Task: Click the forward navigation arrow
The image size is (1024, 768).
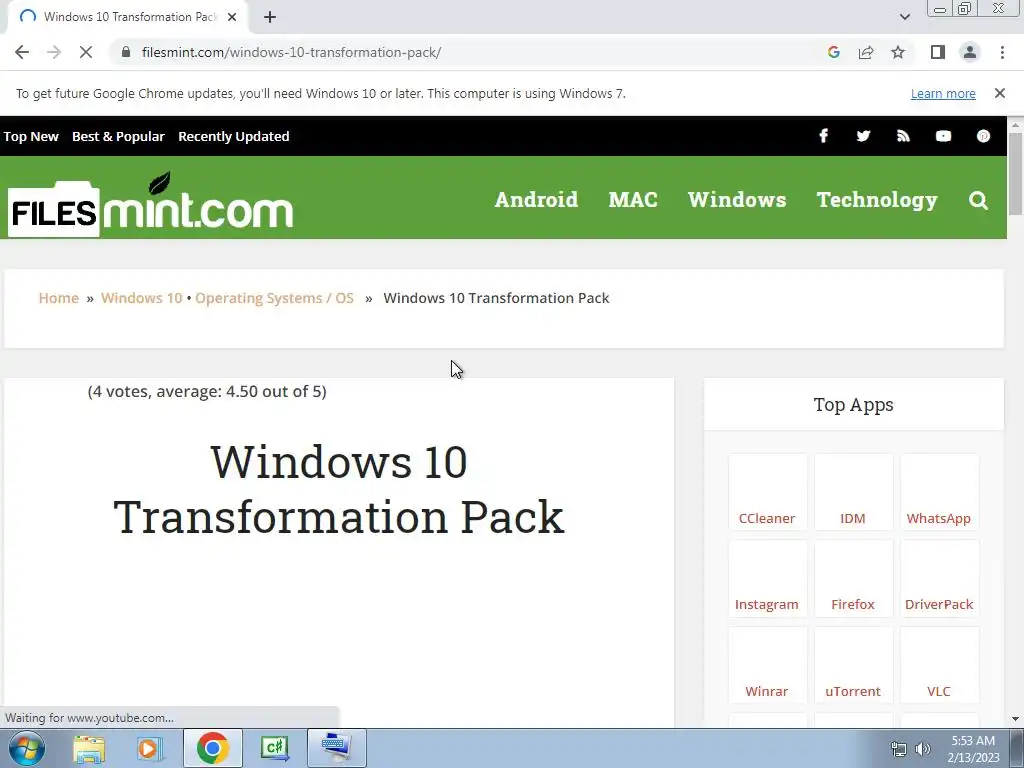Action: click(54, 52)
